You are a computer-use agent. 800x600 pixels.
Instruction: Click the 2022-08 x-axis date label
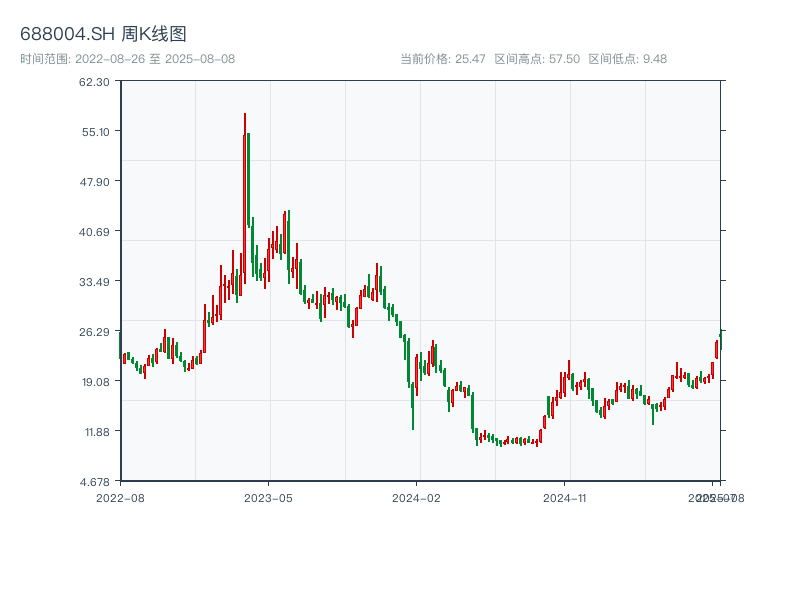point(120,497)
